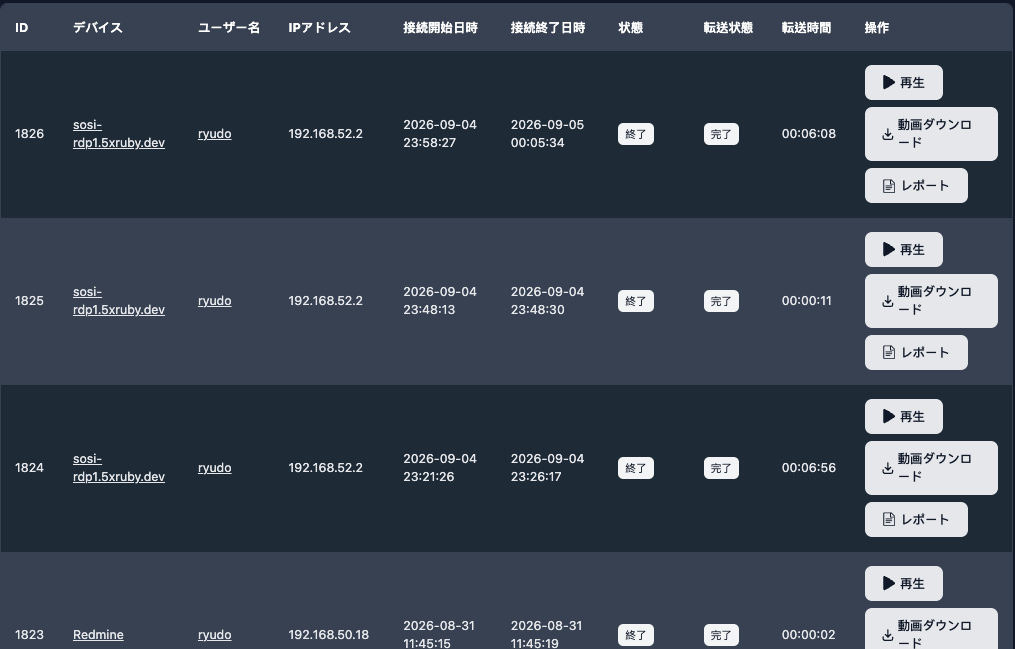Open the Redmine device link

click(x=98, y=635)
